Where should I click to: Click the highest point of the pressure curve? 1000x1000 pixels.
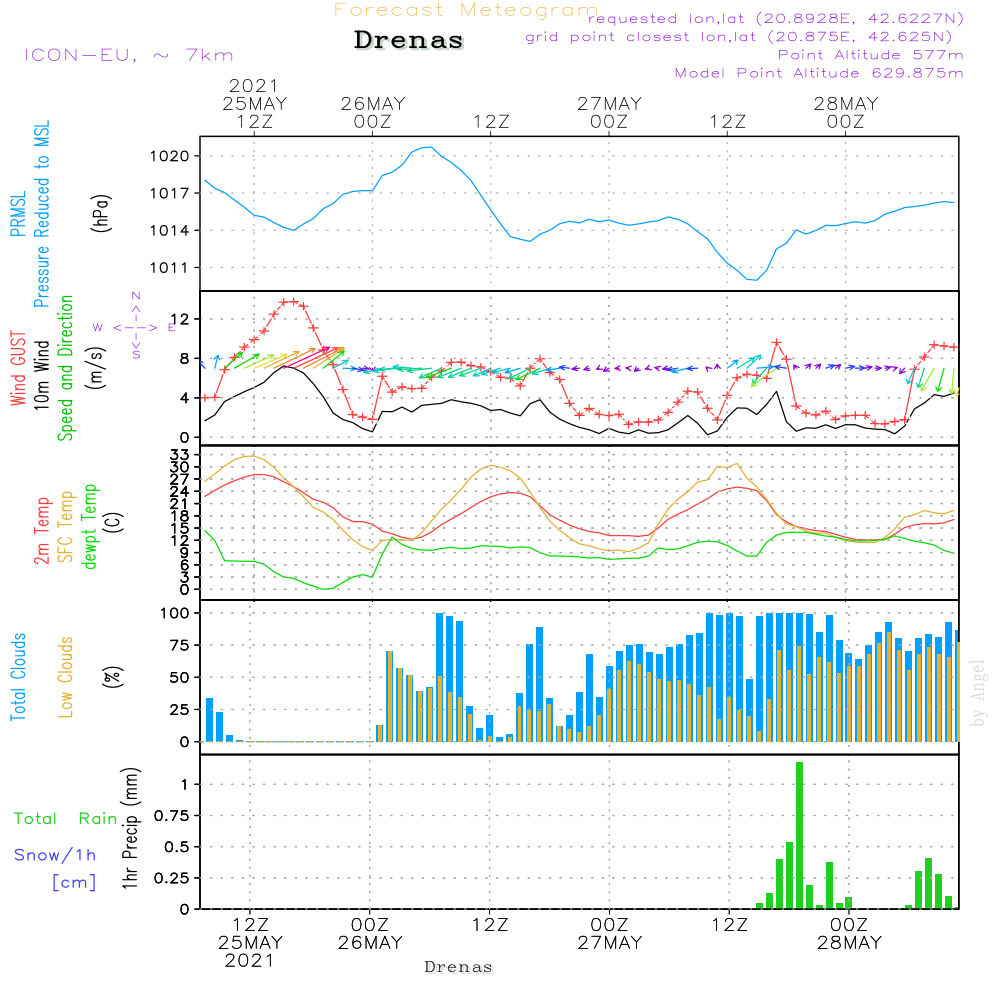click(x=432, y=147)
